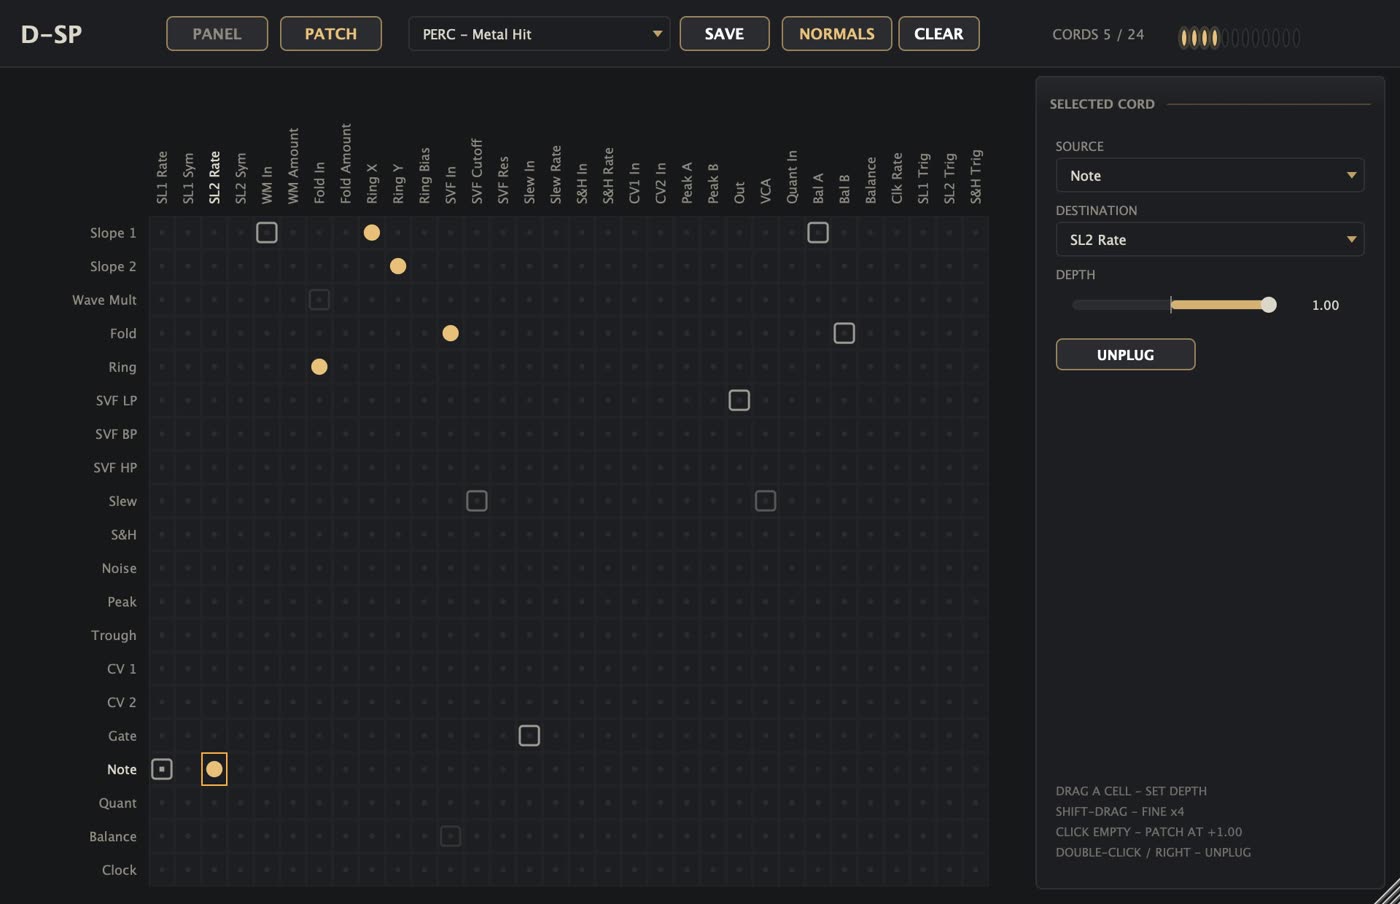The image size is (1400, 904).
Task: Click the selected Note to SL2 Rate cord
Action: [x=214, y=769]
